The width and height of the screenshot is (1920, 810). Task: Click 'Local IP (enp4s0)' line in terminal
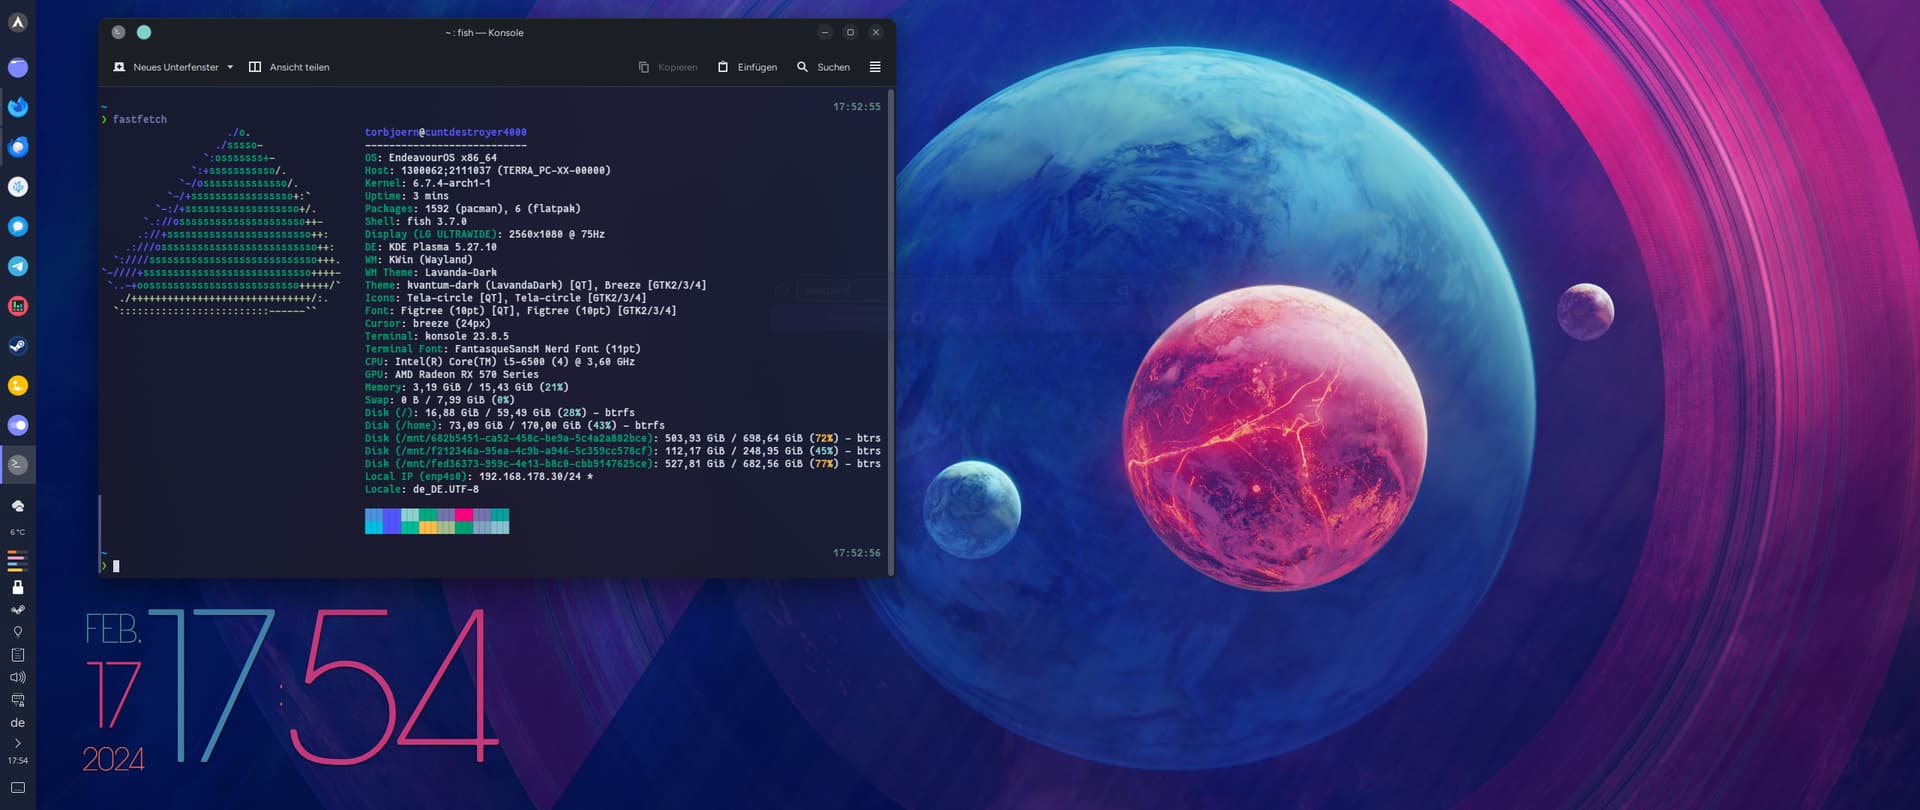click(x=479, y=477)
